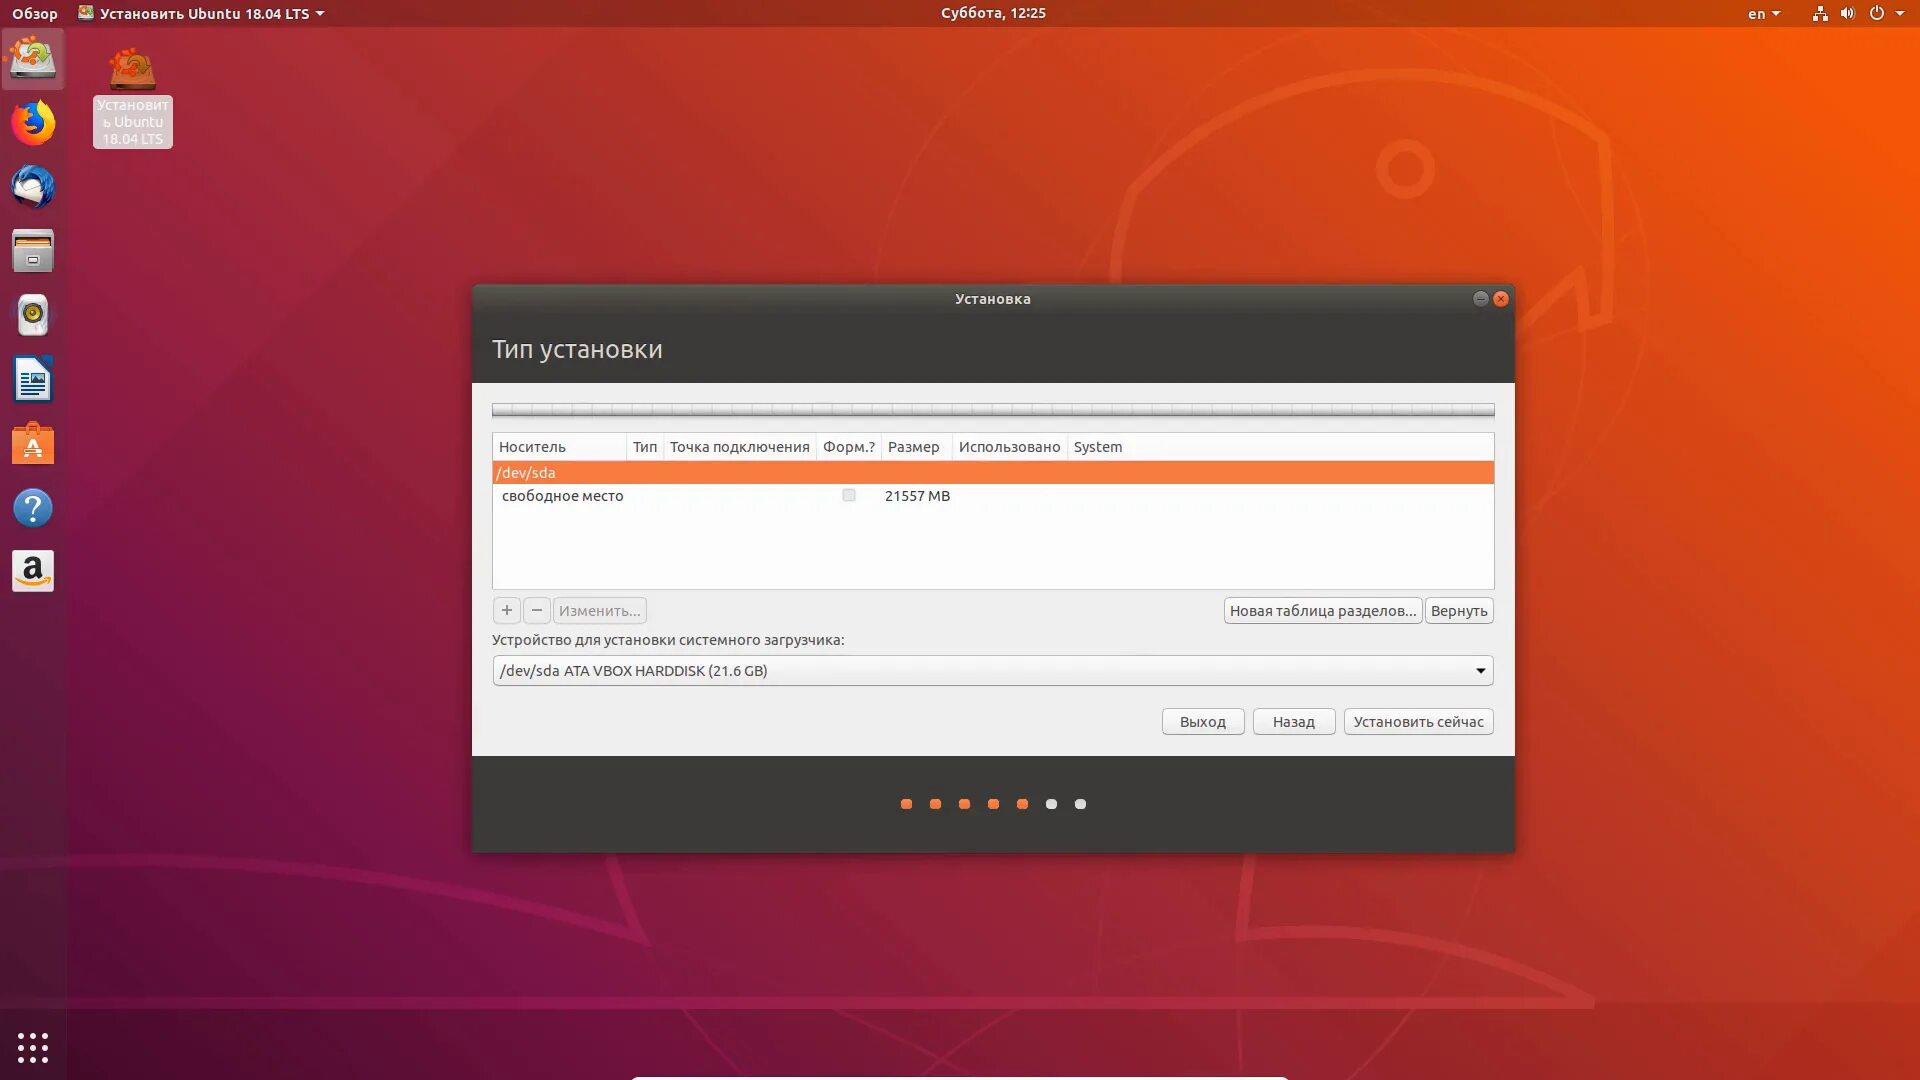
Task: Open Ubuntu Software center icon
Action: point(33,444)
